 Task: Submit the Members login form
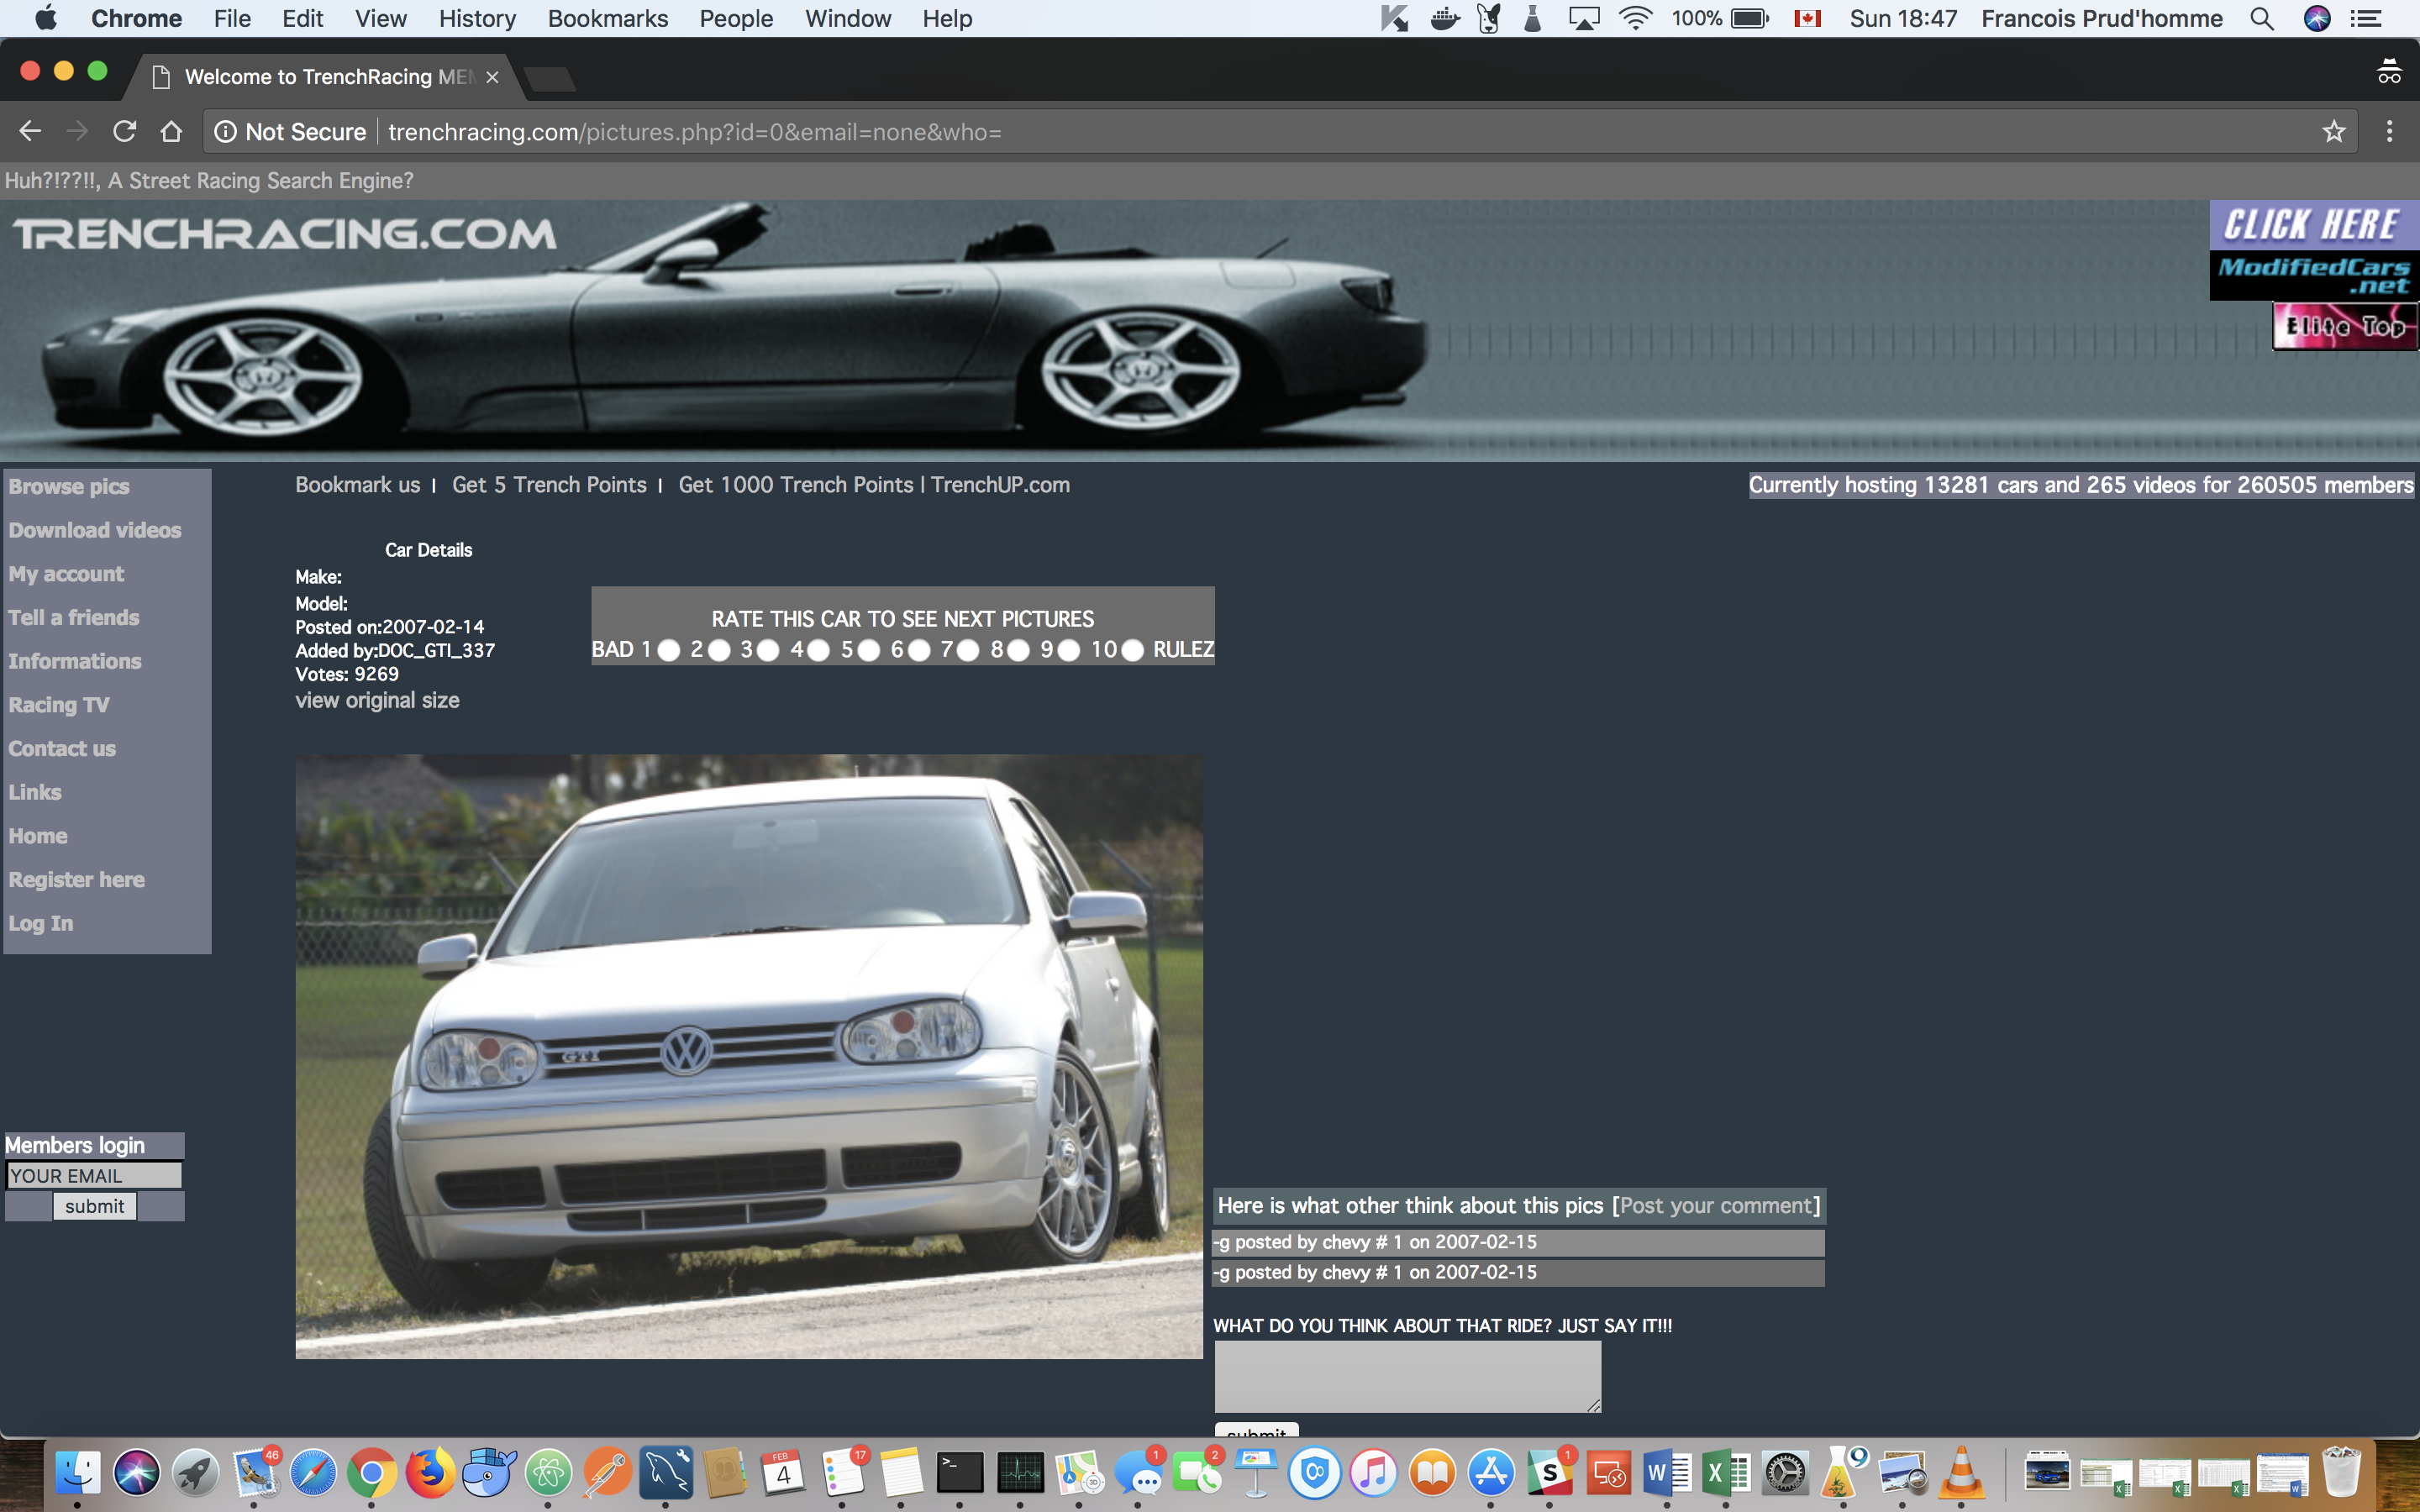[x=95, y=1206]
